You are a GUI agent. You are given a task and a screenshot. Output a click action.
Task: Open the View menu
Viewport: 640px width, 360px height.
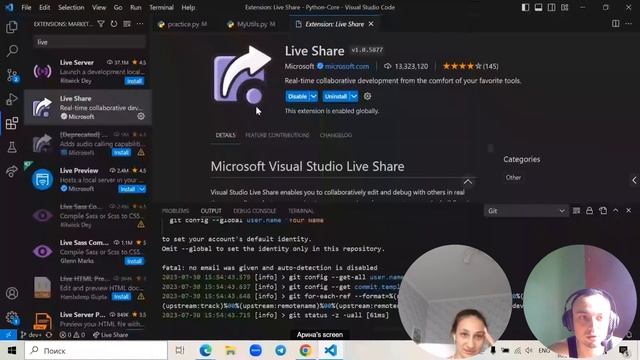[x=99, y=7]
